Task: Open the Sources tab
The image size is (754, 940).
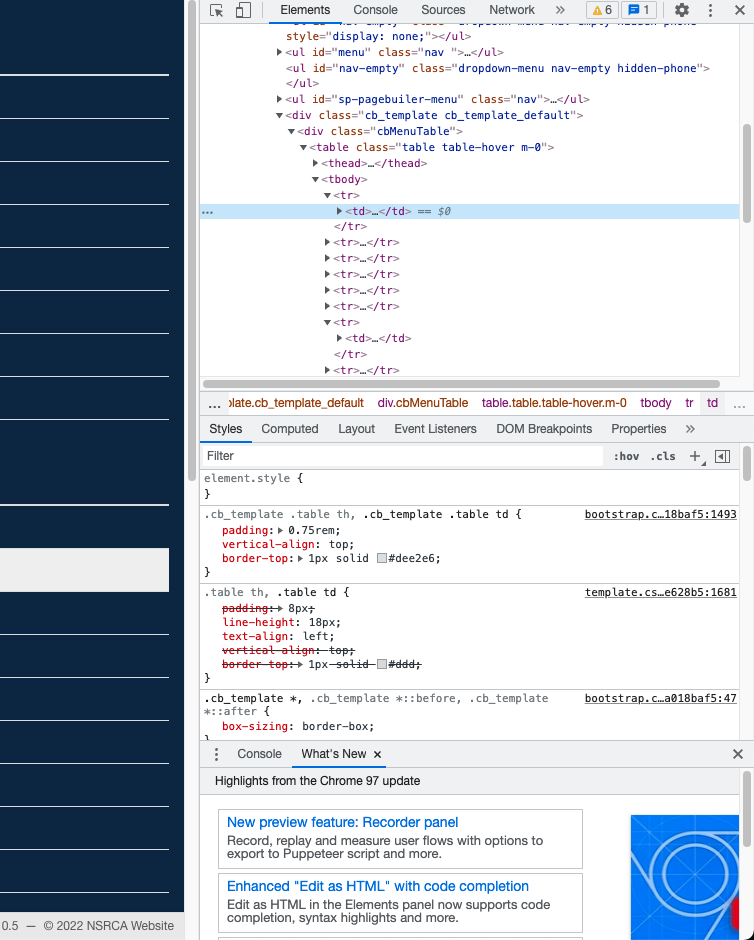Action: [x=443, y=10]
